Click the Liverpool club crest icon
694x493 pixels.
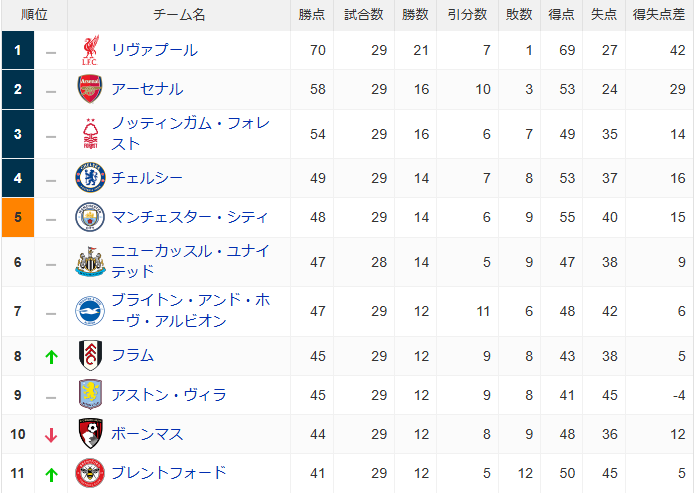[x=90, y=50]
